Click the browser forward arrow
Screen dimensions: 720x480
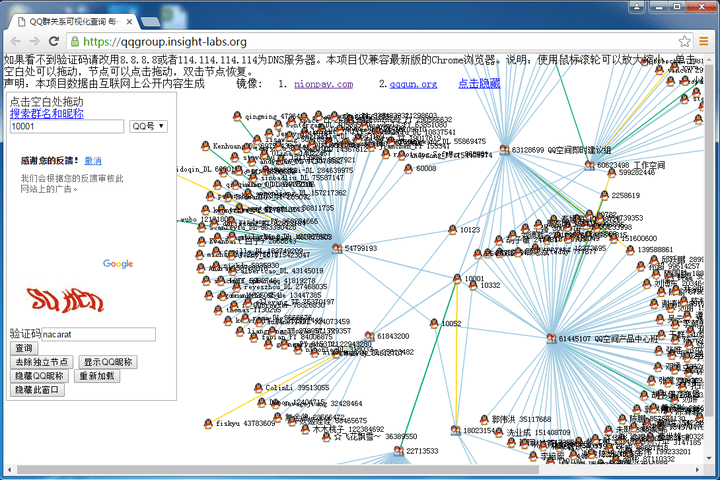[x=34, y=41]
